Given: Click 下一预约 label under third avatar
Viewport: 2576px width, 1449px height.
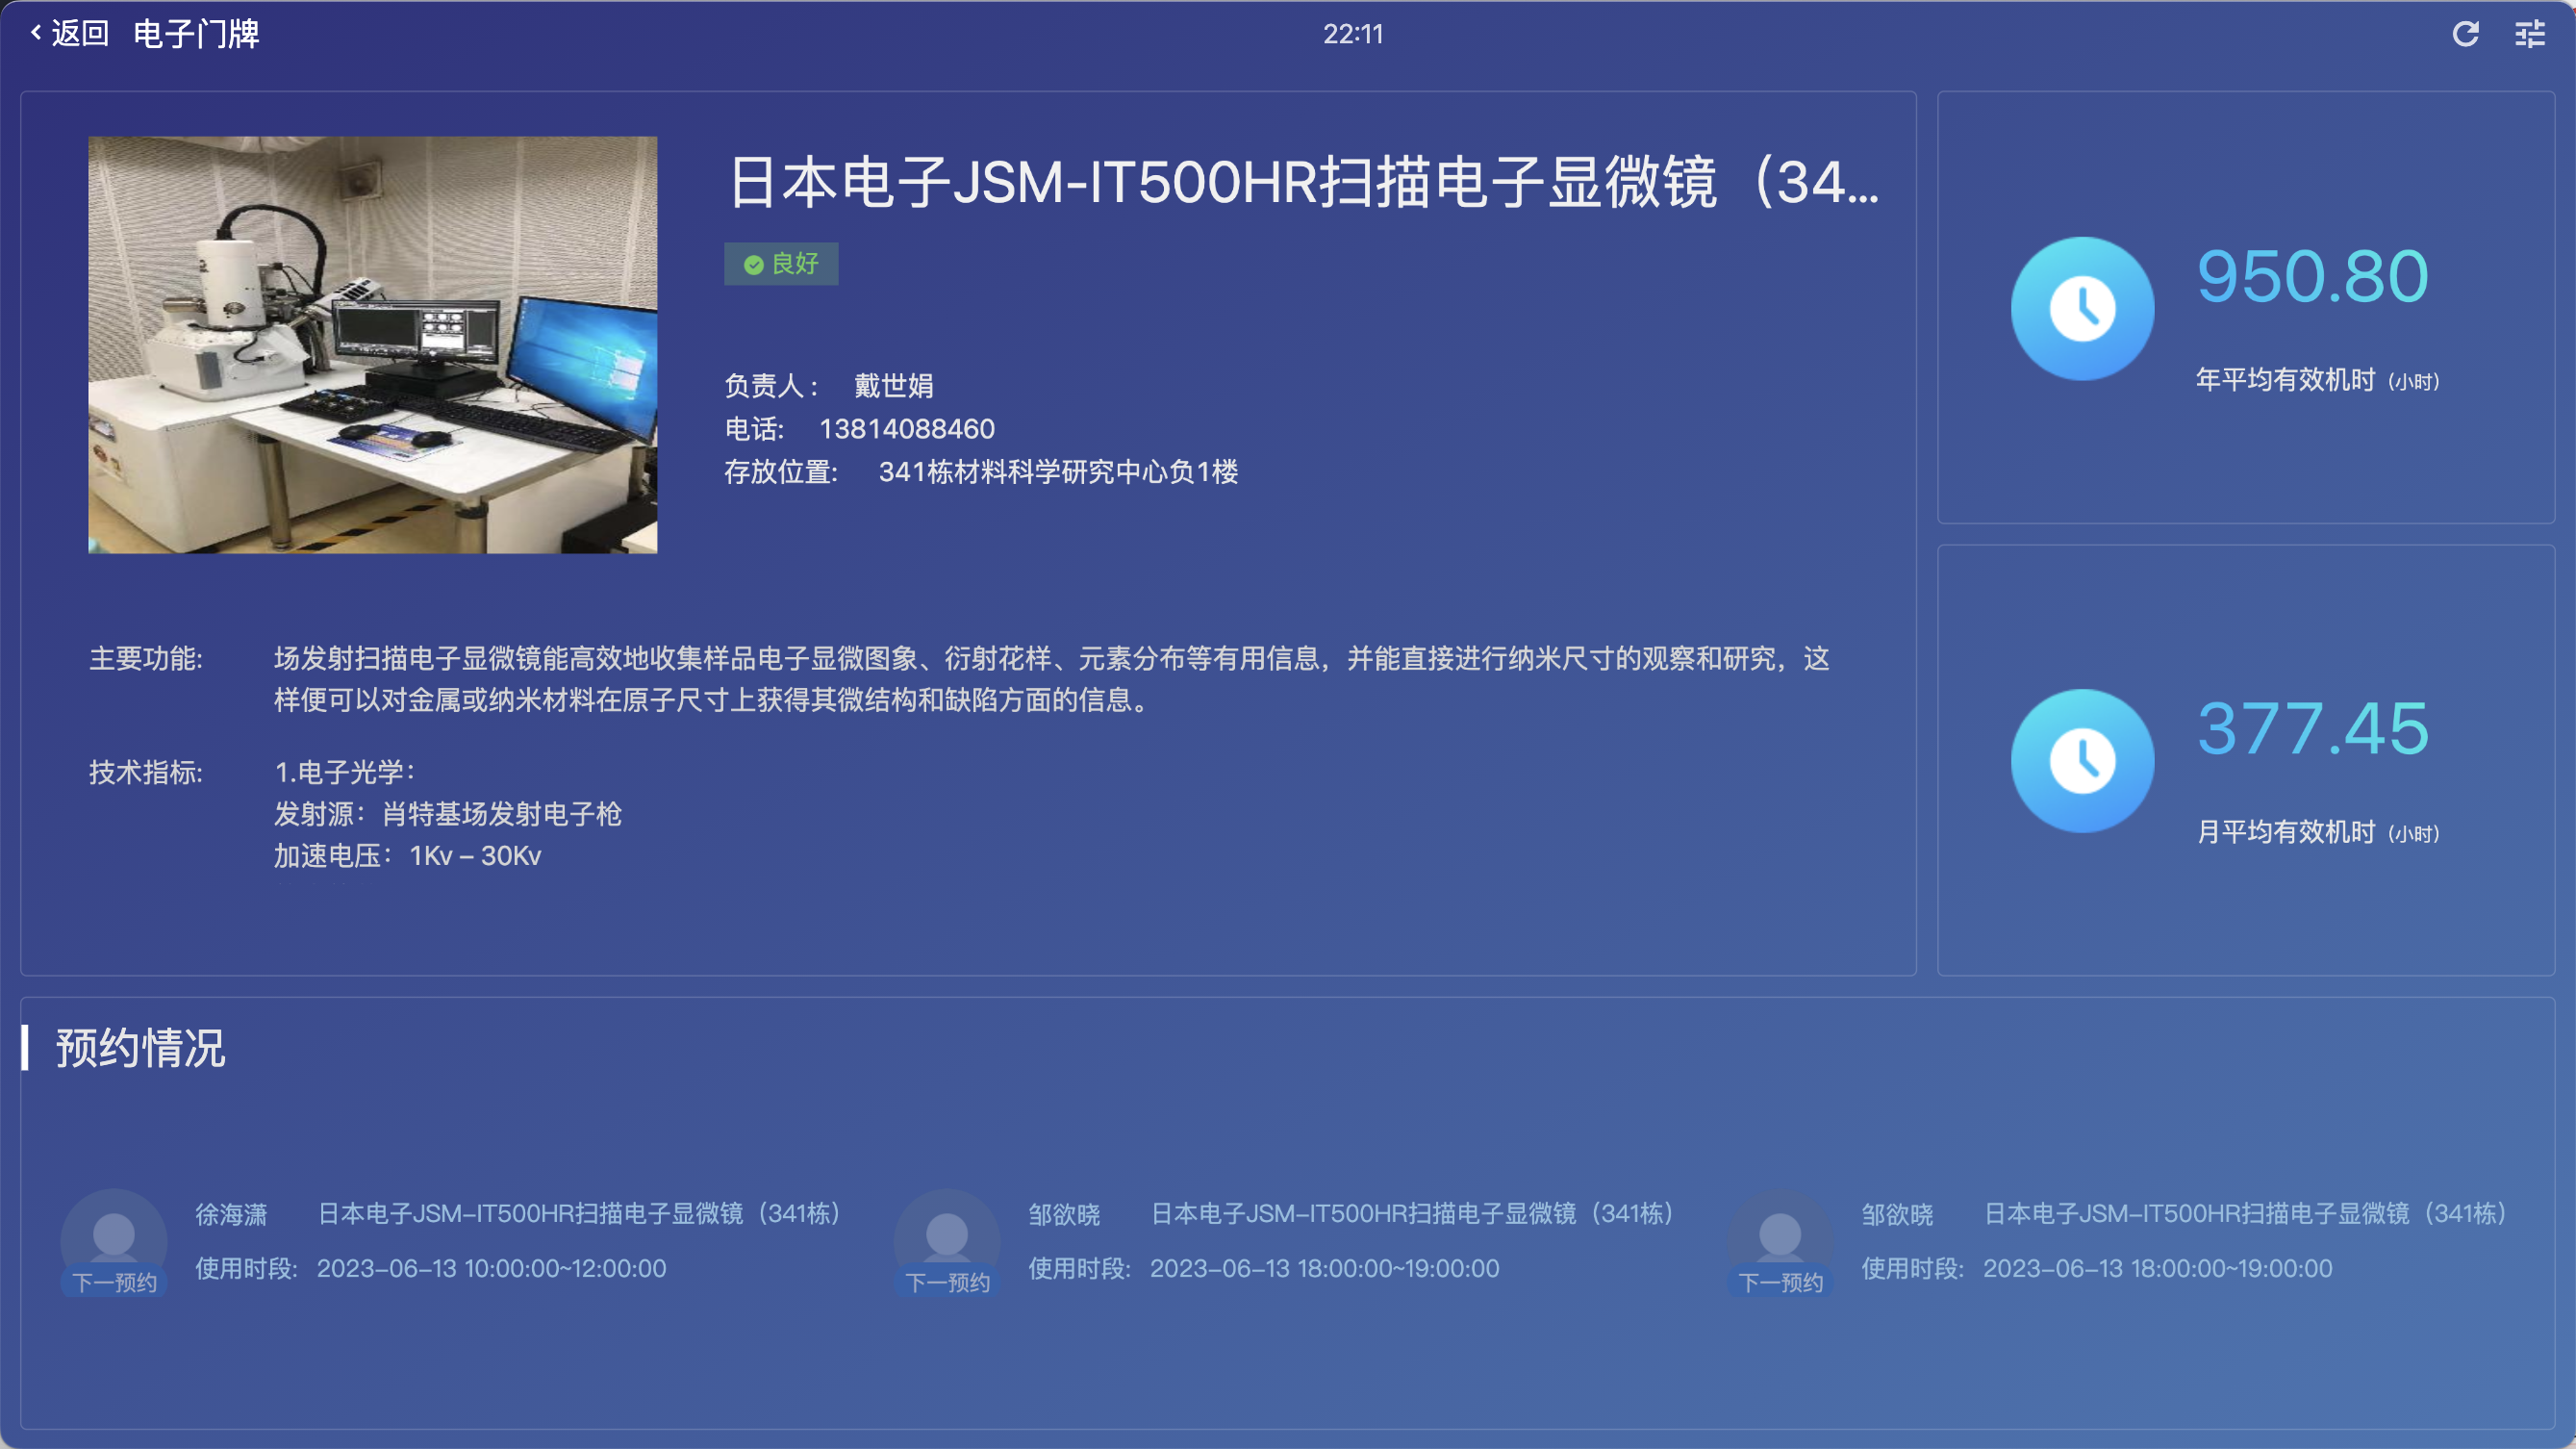Looking at the screenshot, I should pyautogui.click(x=1780, y=1282).
